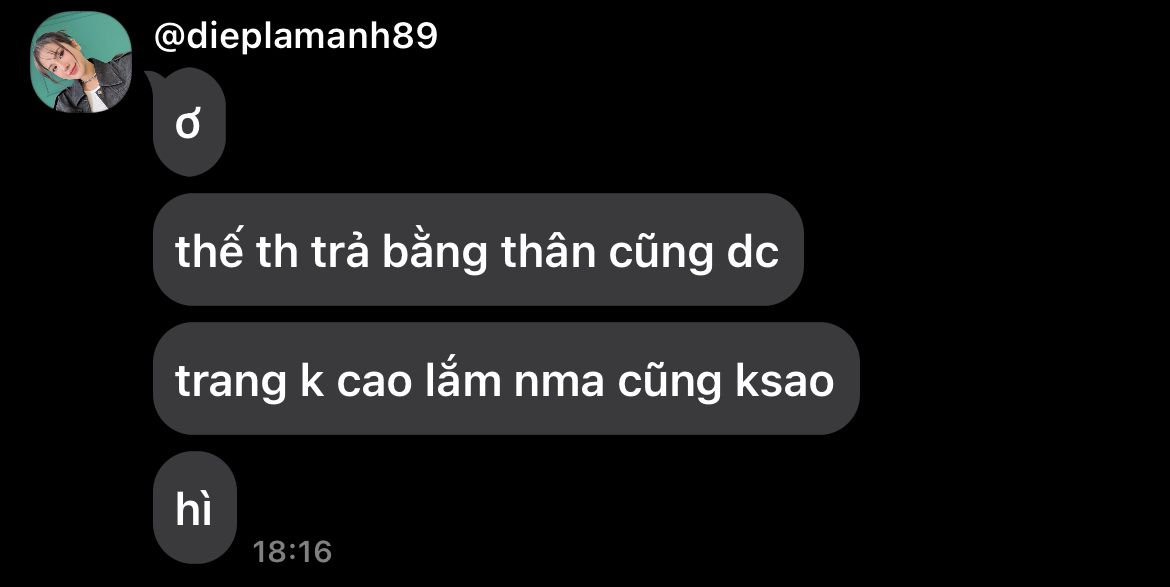Image resolution: width=1170 pixels, height=587 pixels.
Task: Click the tail pointer of the 'ơ' bubble
Action: click(153, 78)
